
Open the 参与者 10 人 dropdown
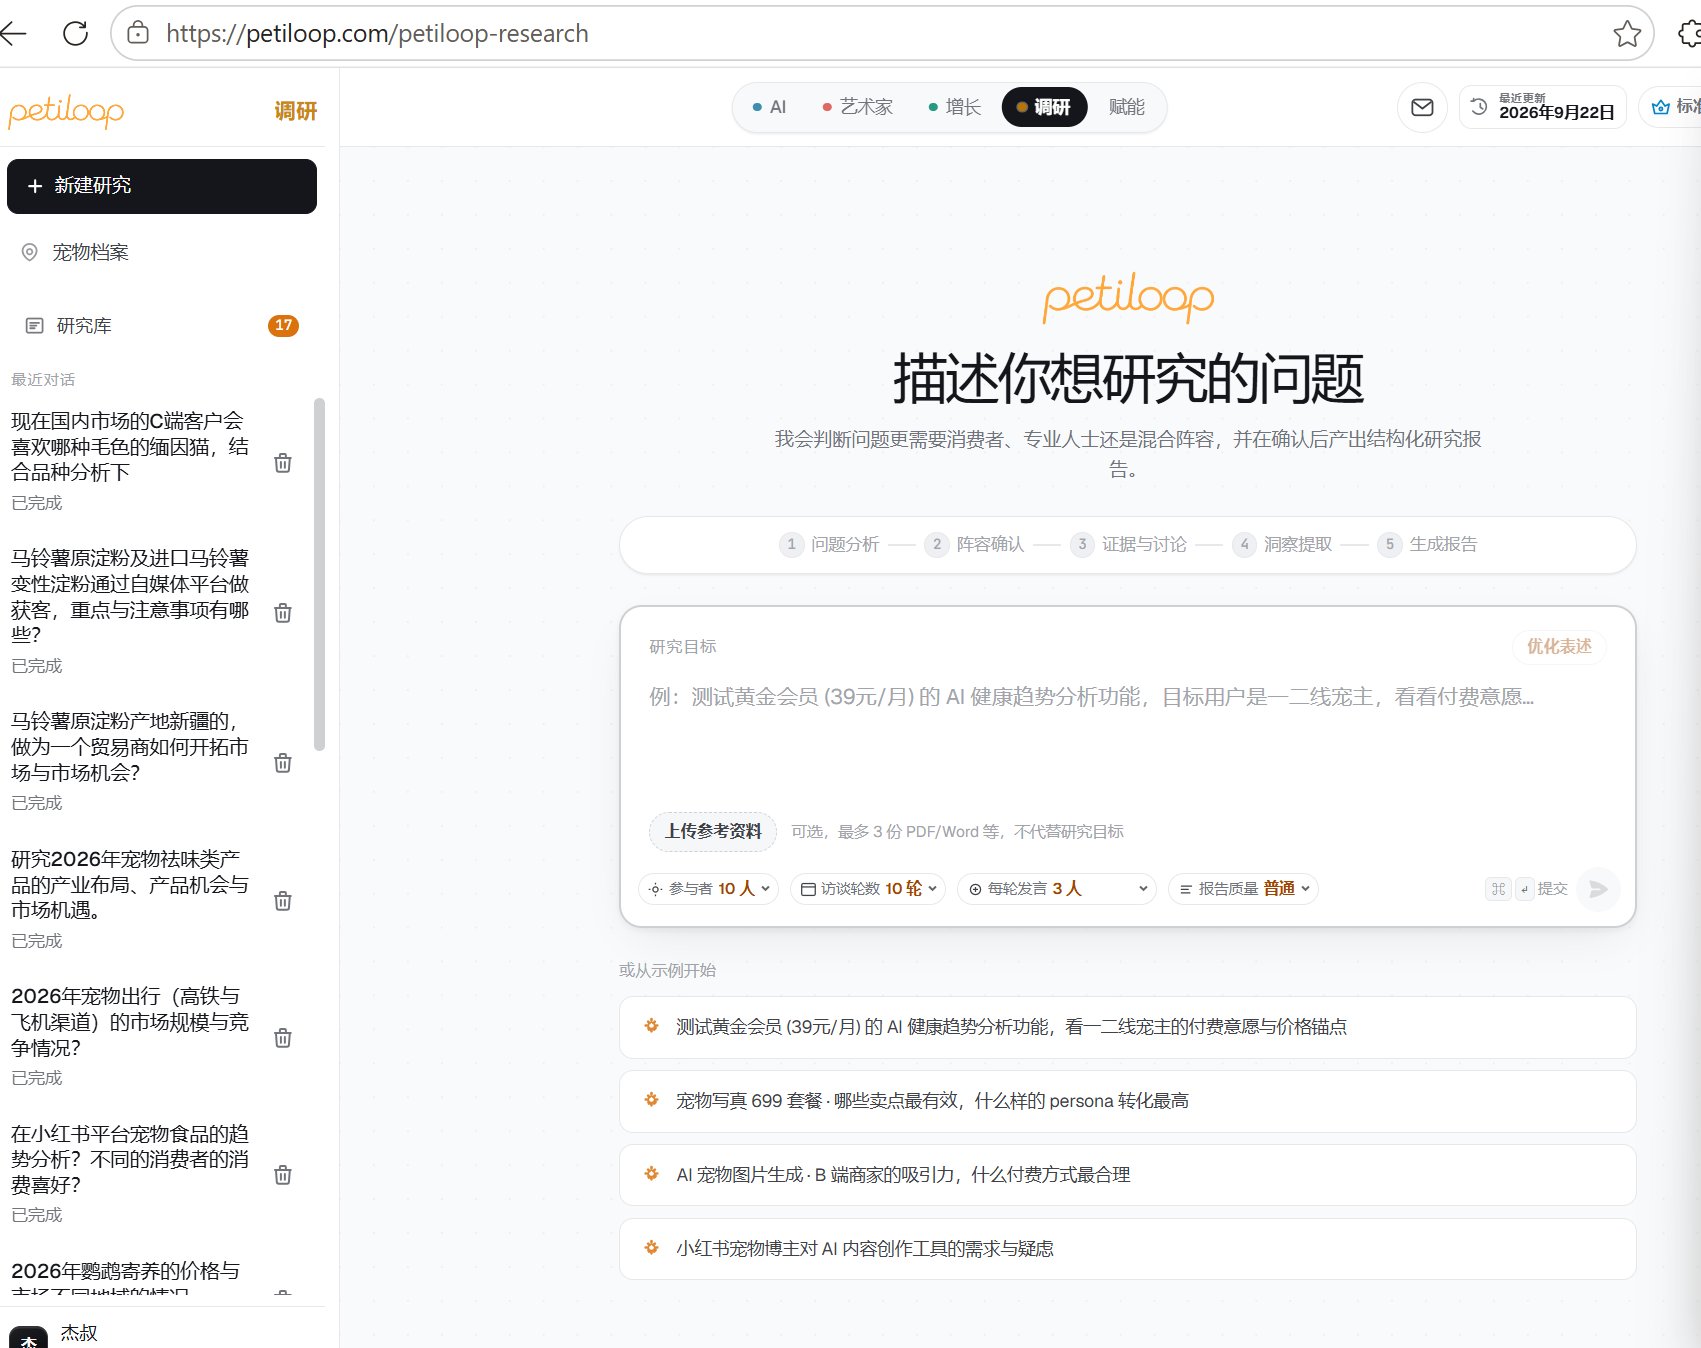pyautogui.click(x=709, y=889)
